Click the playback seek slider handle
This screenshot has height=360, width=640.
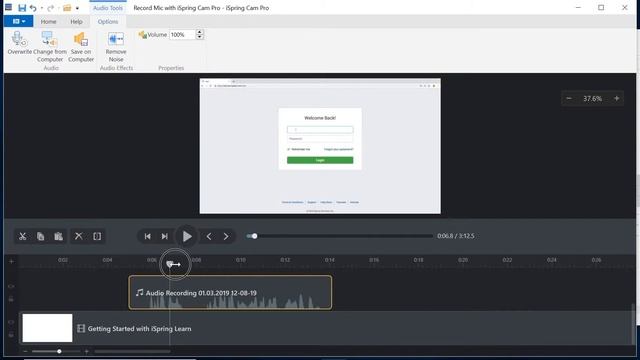(254, 236)
